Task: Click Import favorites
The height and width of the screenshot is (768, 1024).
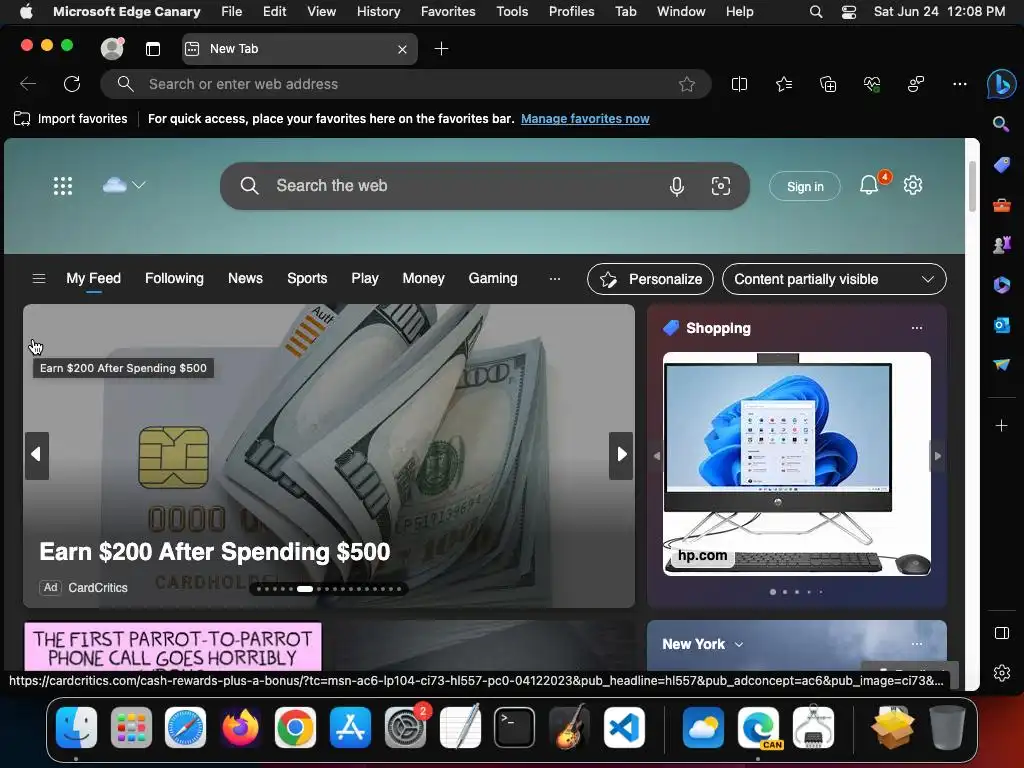Action: (71, 119)
